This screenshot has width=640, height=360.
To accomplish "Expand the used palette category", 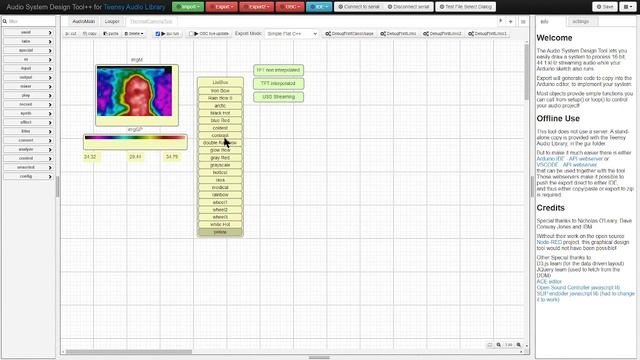I will click(28, 32).
